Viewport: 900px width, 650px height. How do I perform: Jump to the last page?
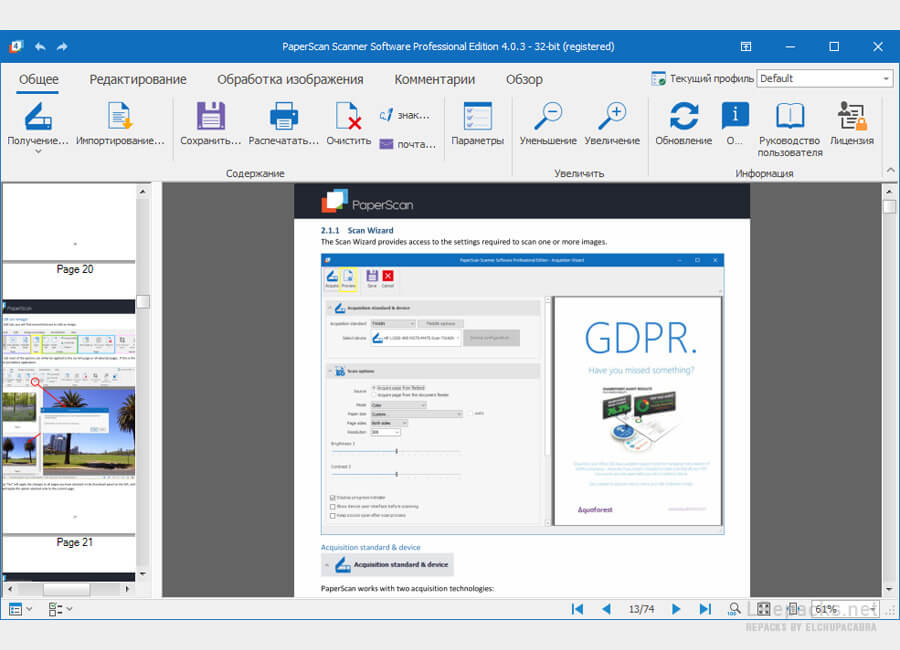tap(705, 609)
